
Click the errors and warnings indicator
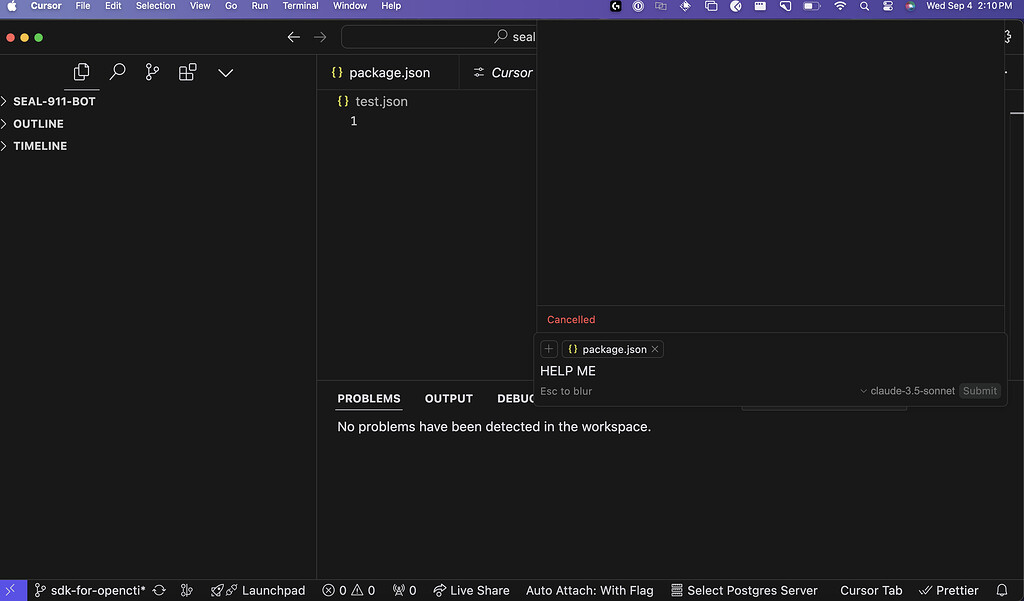pos(348,590)
